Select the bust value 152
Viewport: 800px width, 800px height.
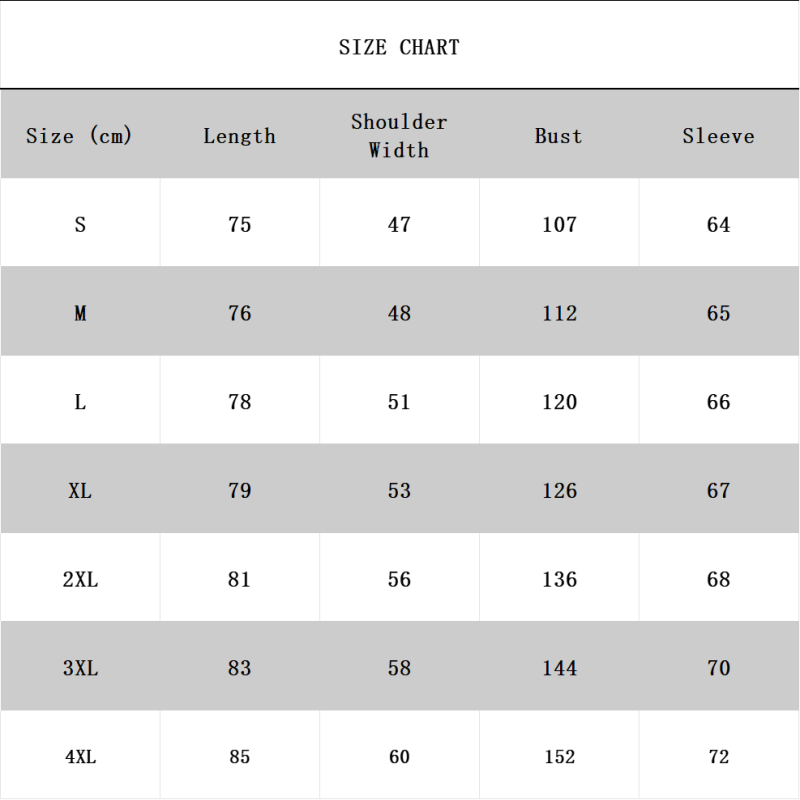(559, 757)
